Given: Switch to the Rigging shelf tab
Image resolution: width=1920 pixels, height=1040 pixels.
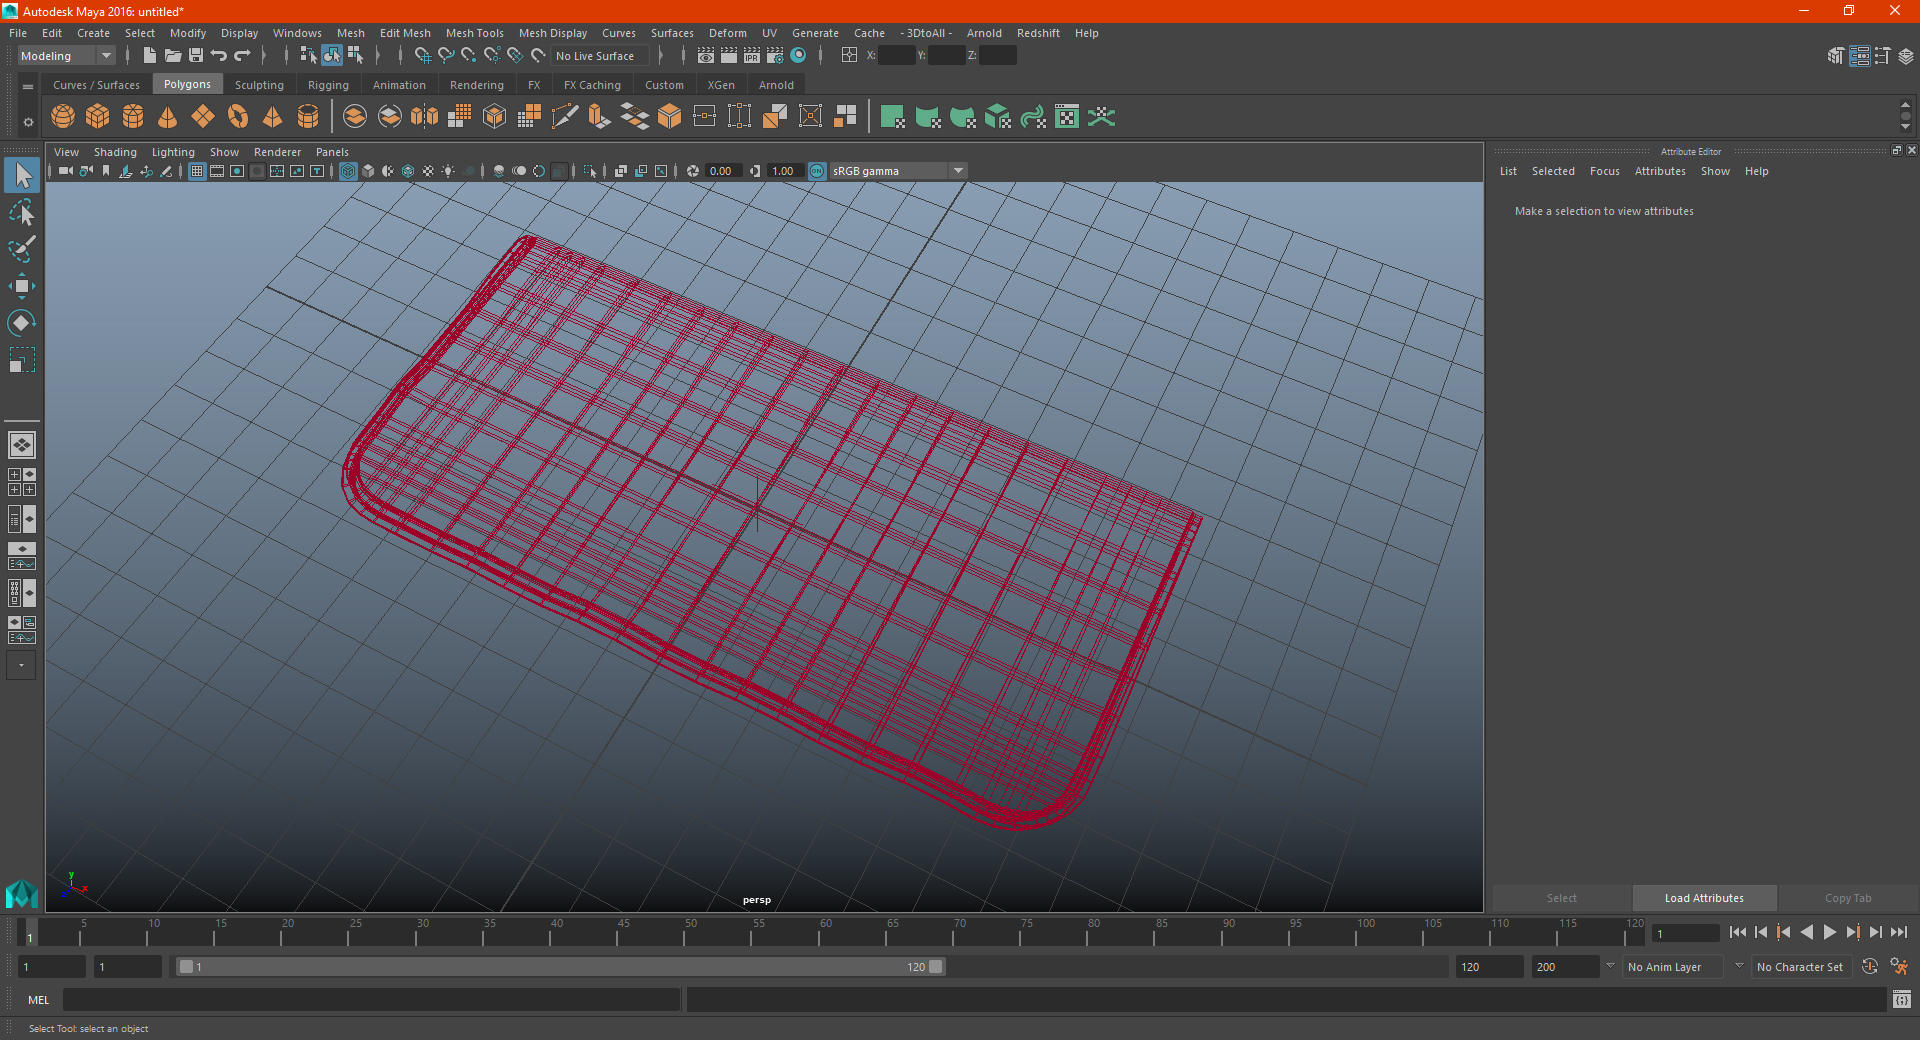Looking at the screenshot, I should 328,85.
